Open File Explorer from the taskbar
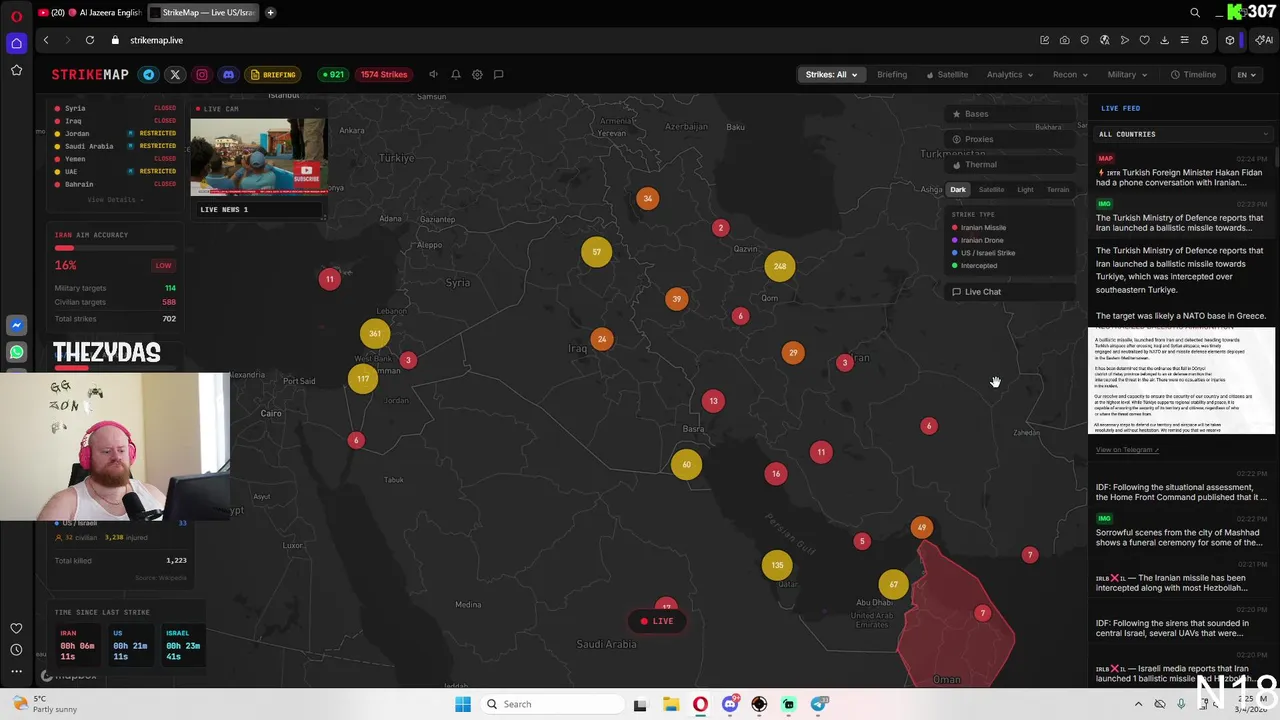Viewport: 1280px width, 720px height. [670, 704]
